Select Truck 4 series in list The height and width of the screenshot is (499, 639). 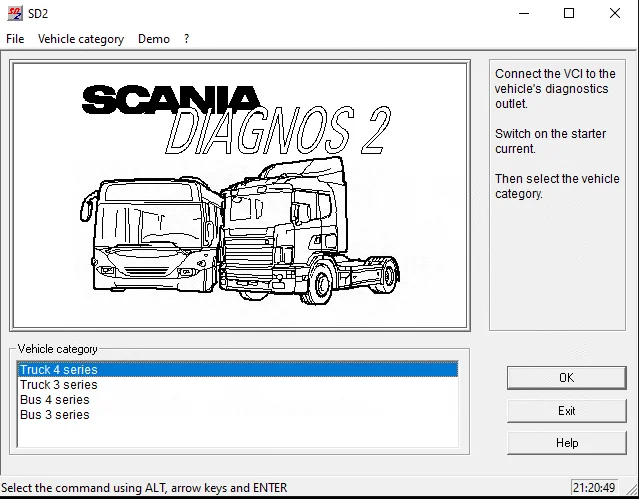coord(238,369)
